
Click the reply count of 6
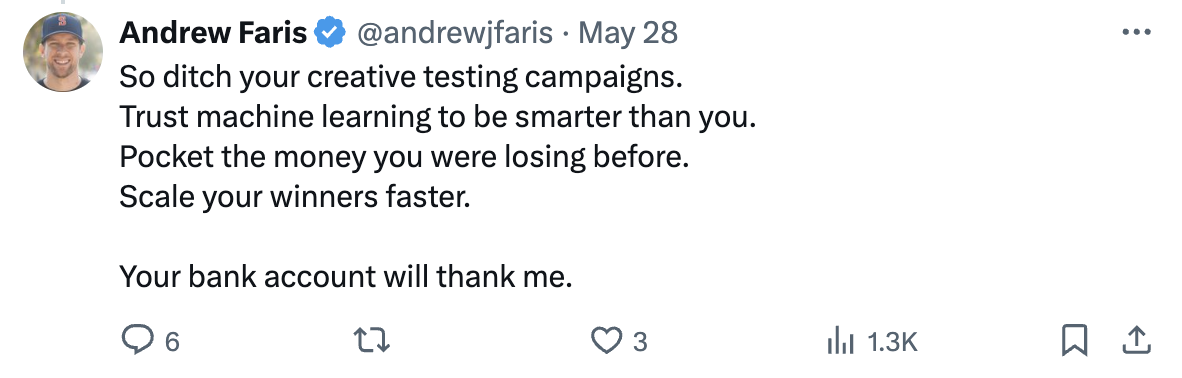[173, 343]
